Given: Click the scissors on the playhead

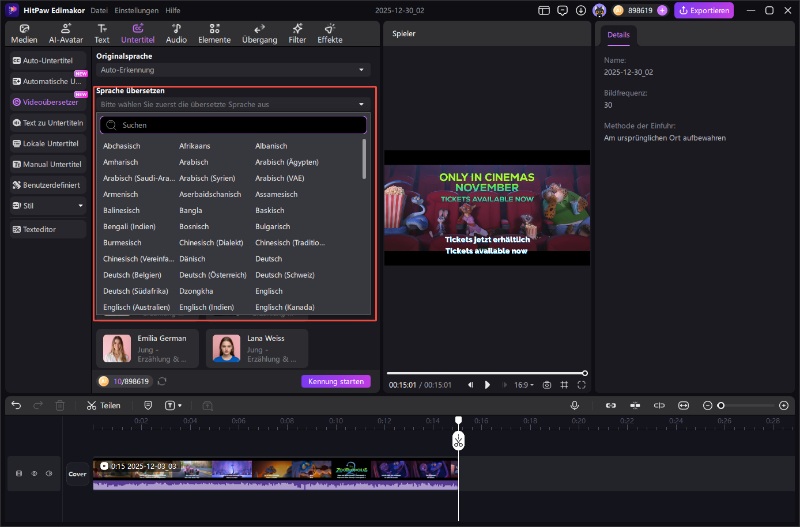Looking at the screenshot, I should point(458,441).
